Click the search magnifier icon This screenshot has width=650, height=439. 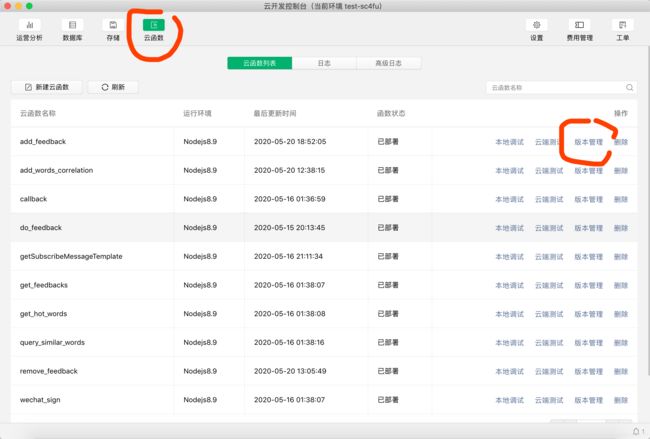(629, 87)
